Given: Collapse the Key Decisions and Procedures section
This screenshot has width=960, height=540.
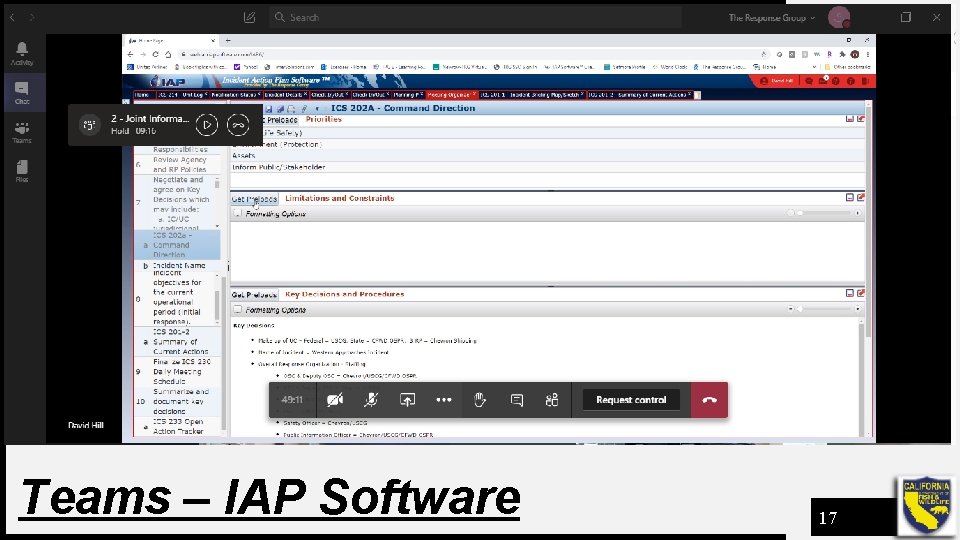Looking at the screenshot, I should [850, 293].
